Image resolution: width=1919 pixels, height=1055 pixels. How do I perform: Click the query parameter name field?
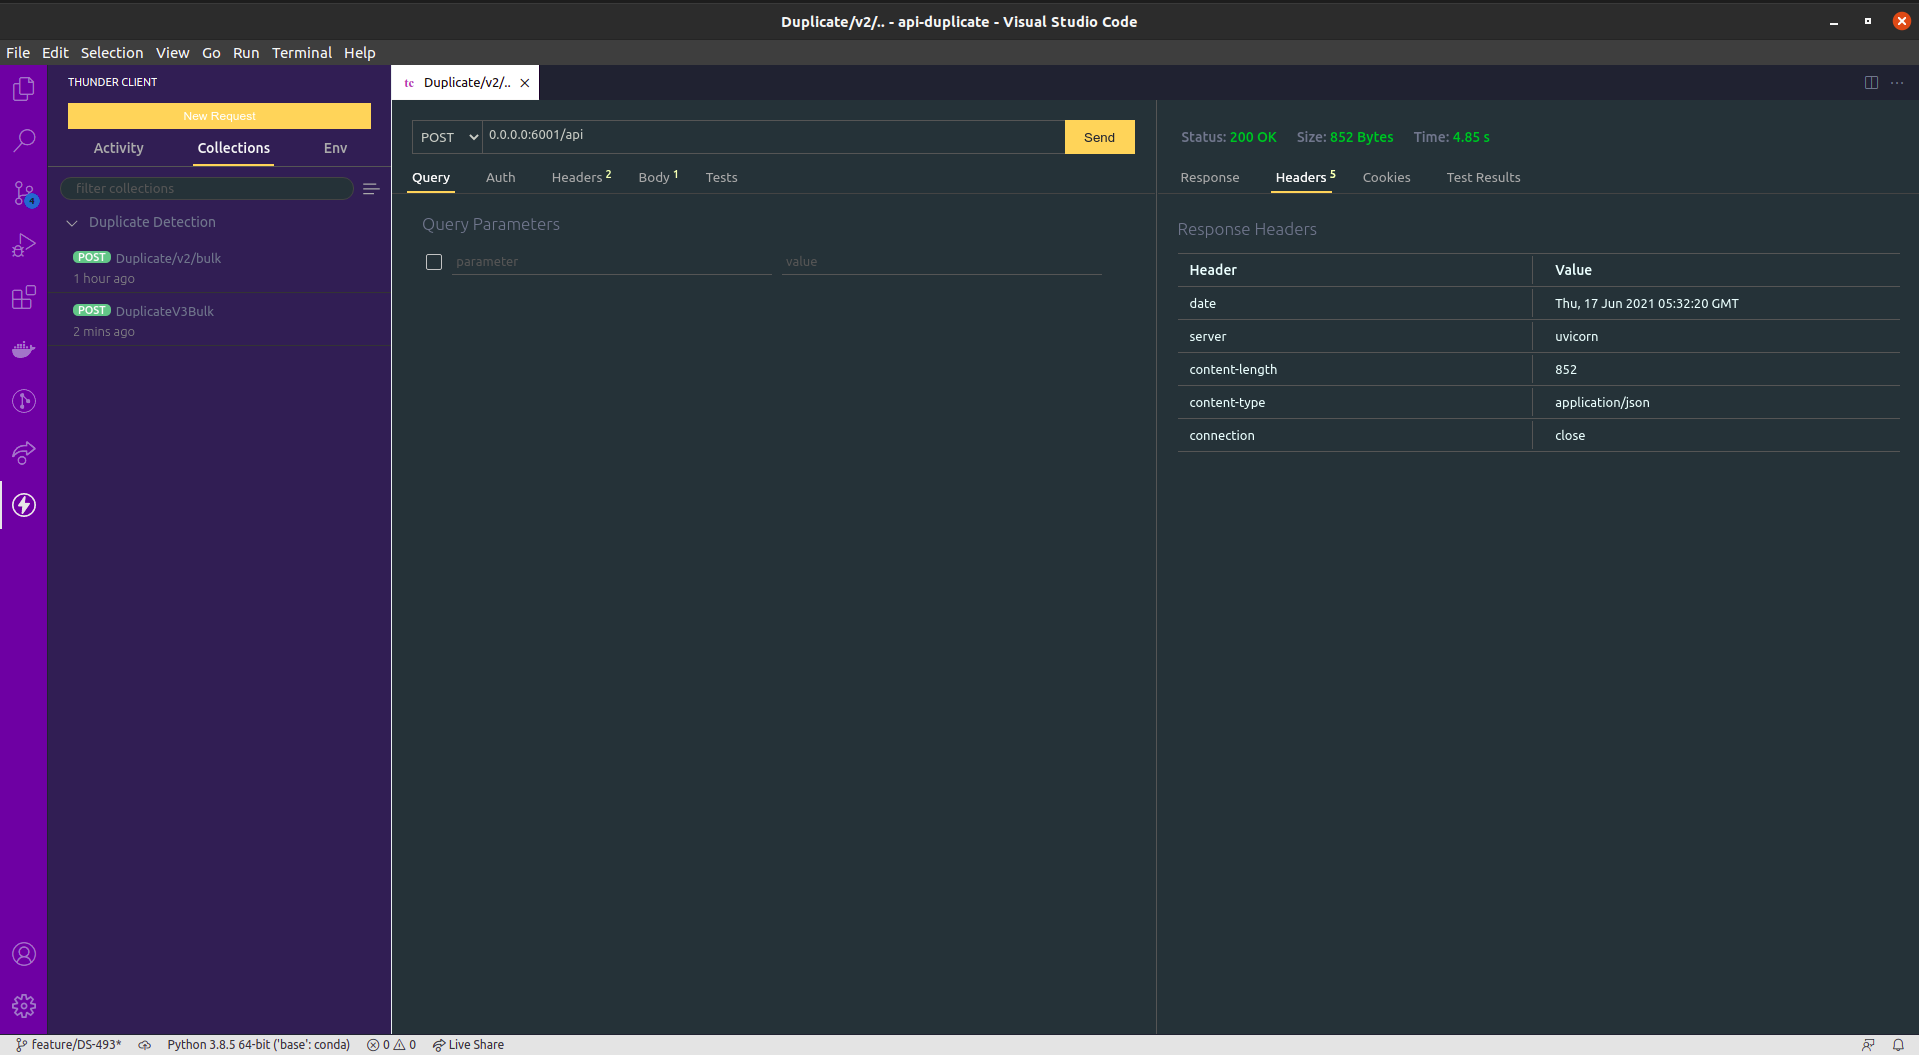point(612,262)
